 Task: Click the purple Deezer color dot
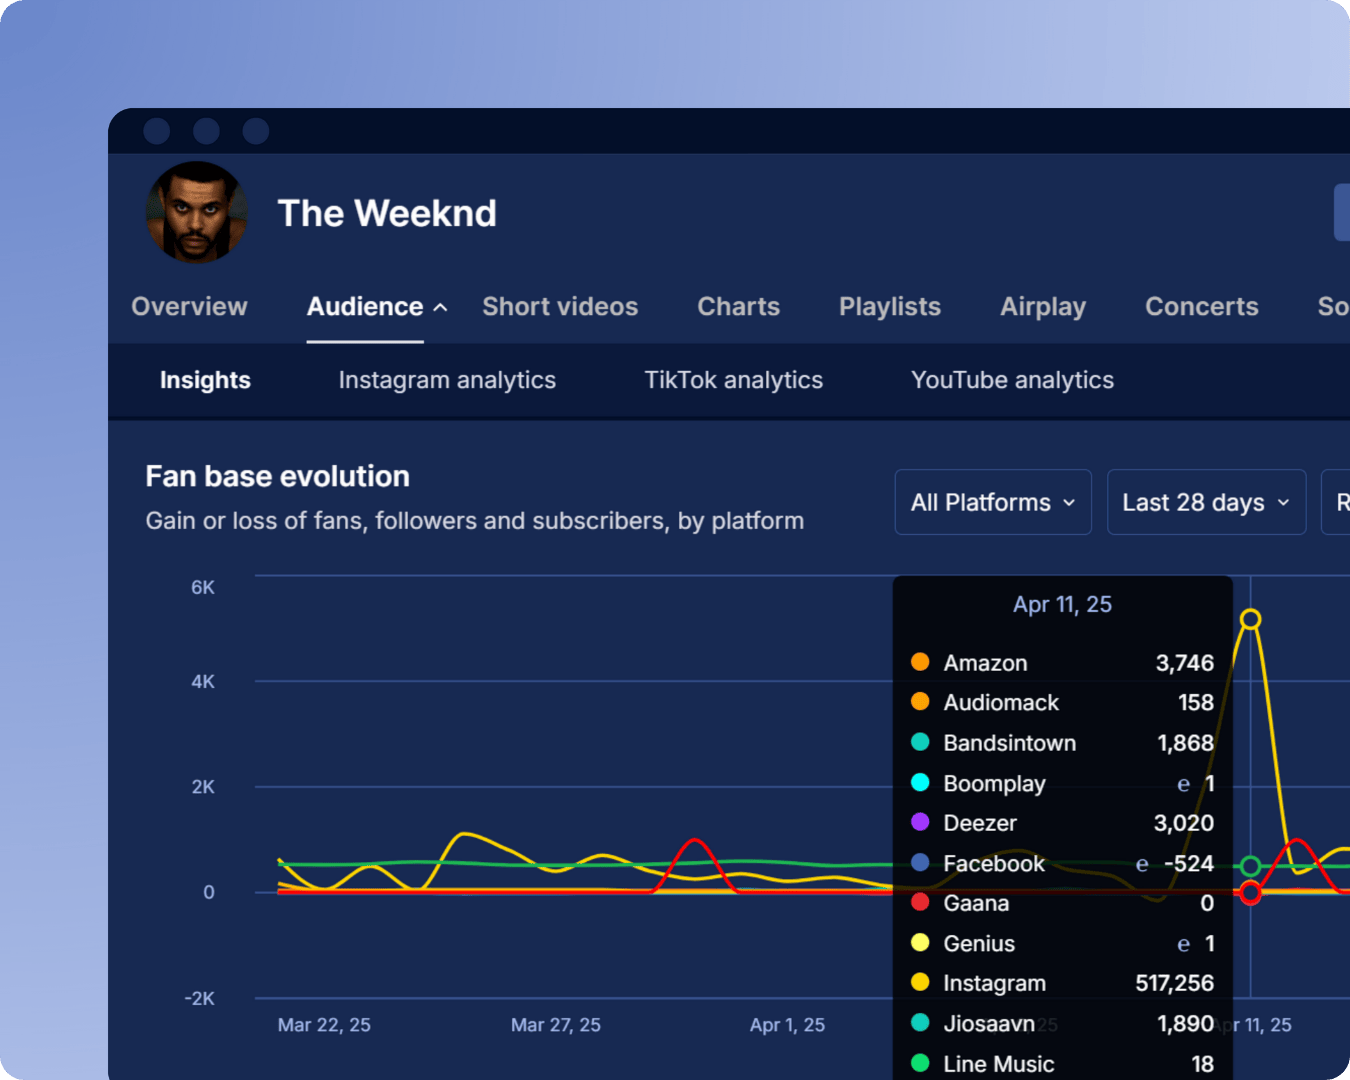pos(920,822)
